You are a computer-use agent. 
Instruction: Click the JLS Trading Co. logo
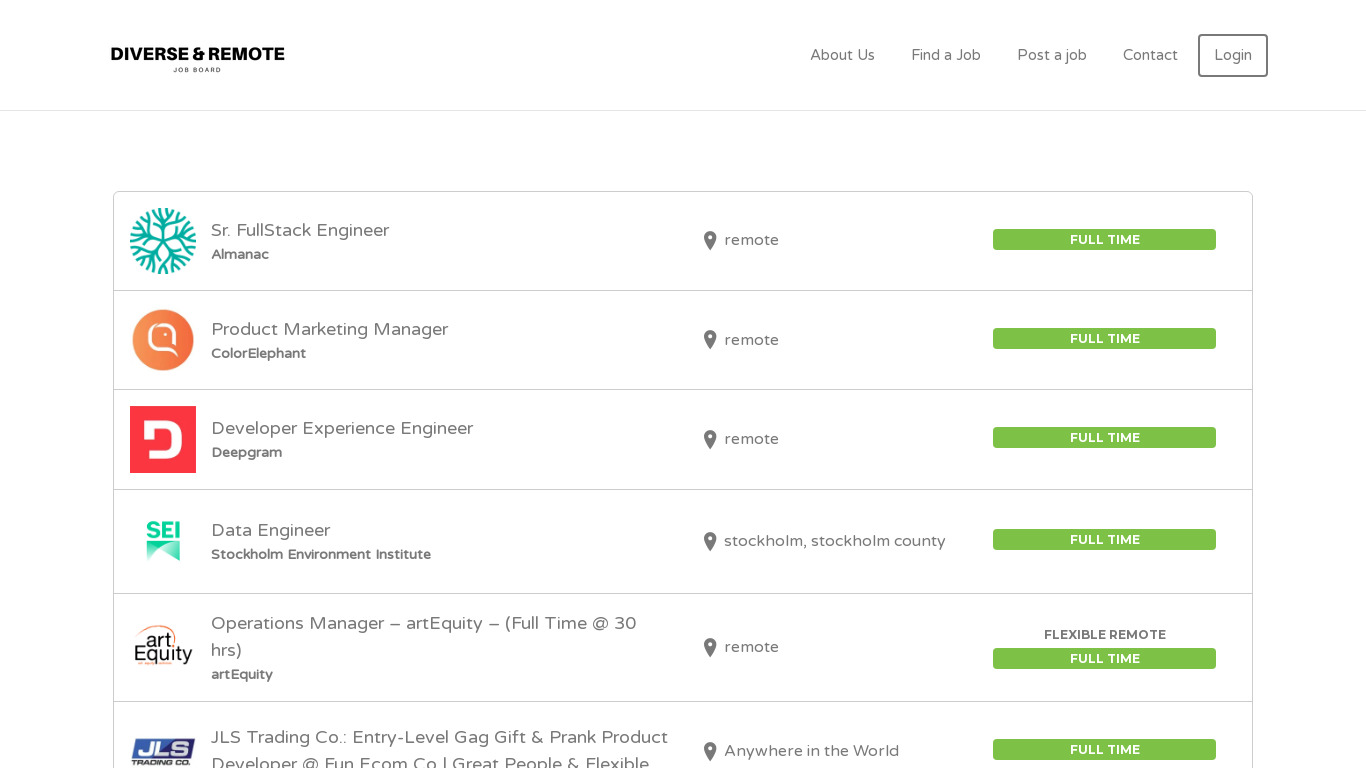[163, 752]
